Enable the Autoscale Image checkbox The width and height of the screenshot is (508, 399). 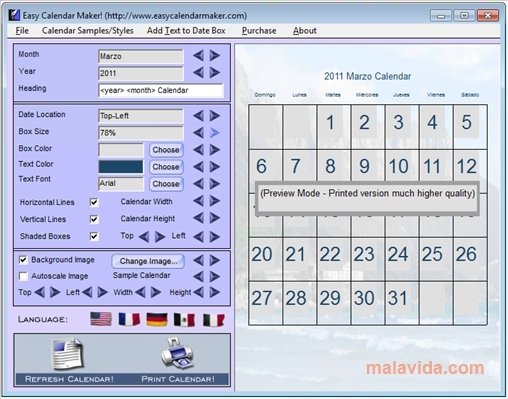click(x=23, y=276)
